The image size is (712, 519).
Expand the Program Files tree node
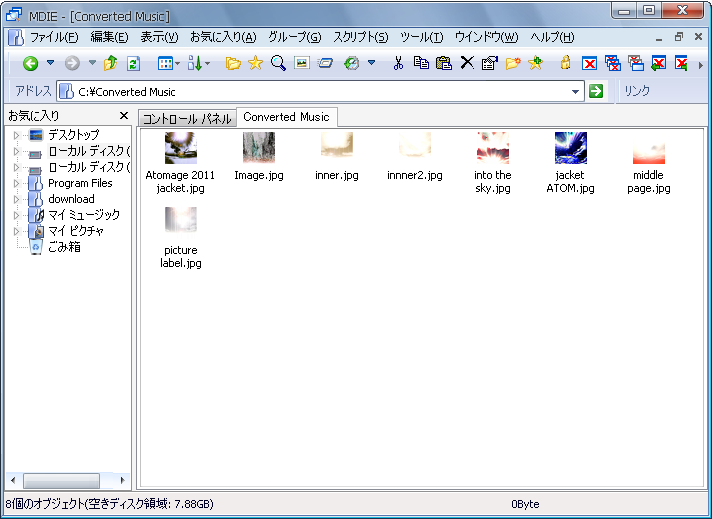tap(16, 183)
